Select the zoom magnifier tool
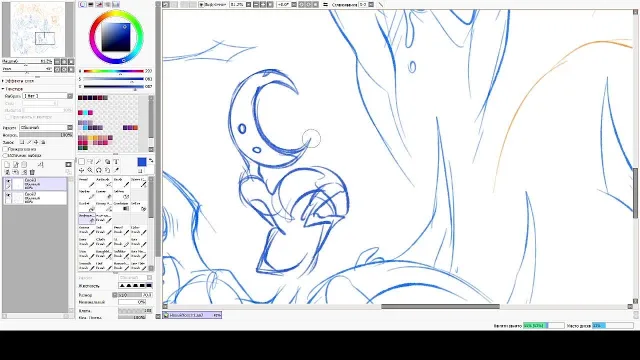640x360 pixels. pyautogui.click(x=90, y=170)
